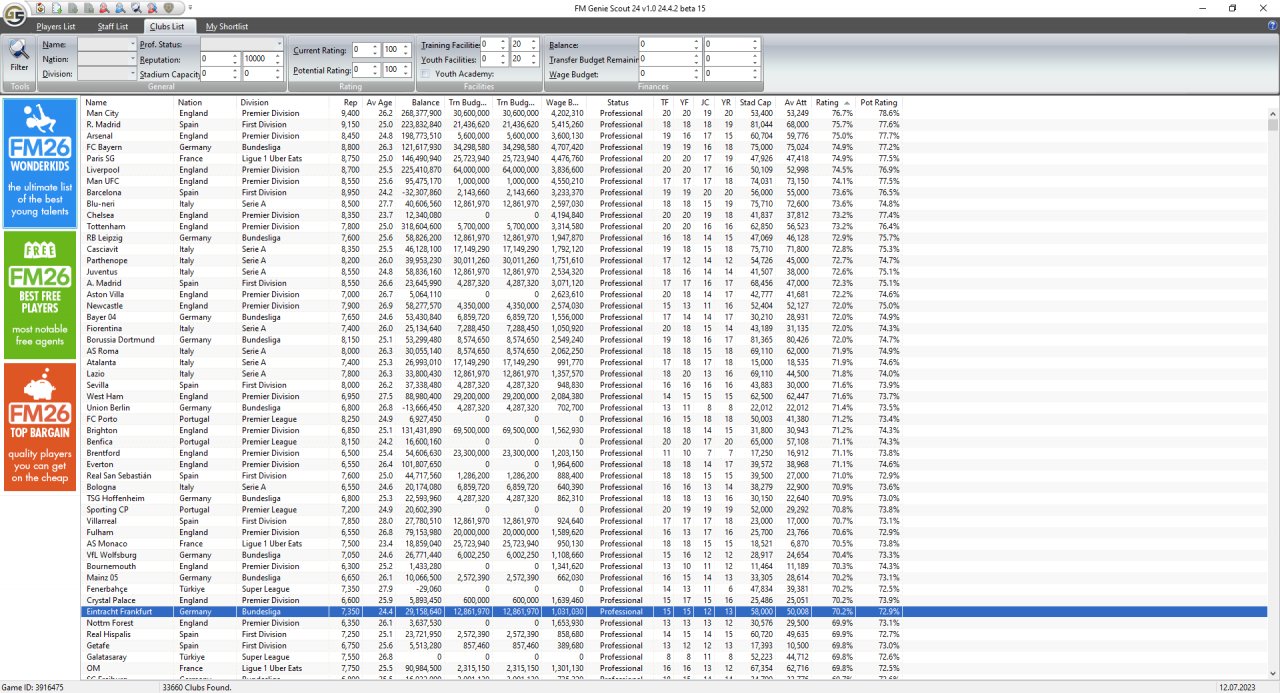Image resolution: width=1280 pixels, height=693 pixels.
Task: Select the Galatasaray club row
Action: (492, 657)
